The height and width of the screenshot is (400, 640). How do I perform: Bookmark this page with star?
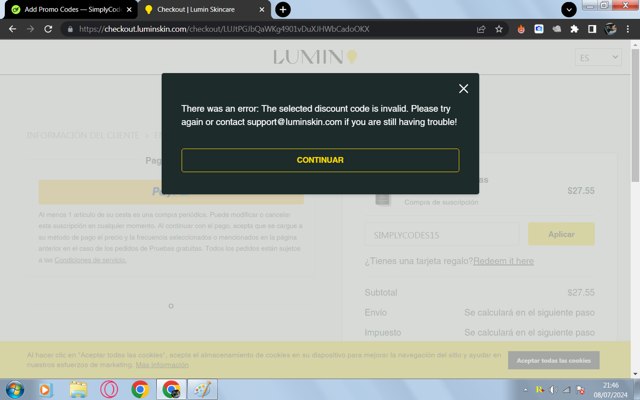(x=499, y=29)
